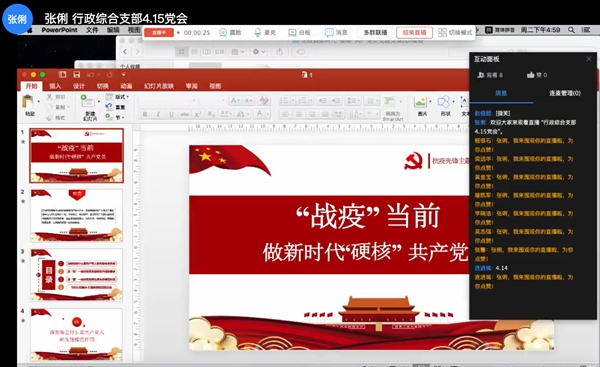Viewport: 600px width, 367px height.
Task: Select slide 3 contents thumbnail
Action: pos(77,275)
